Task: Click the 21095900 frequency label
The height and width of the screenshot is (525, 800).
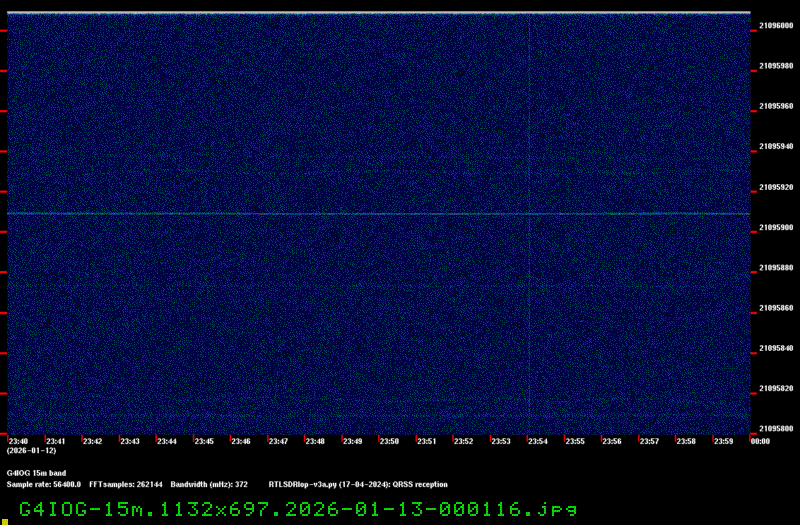Action: [x=777, y=227]
